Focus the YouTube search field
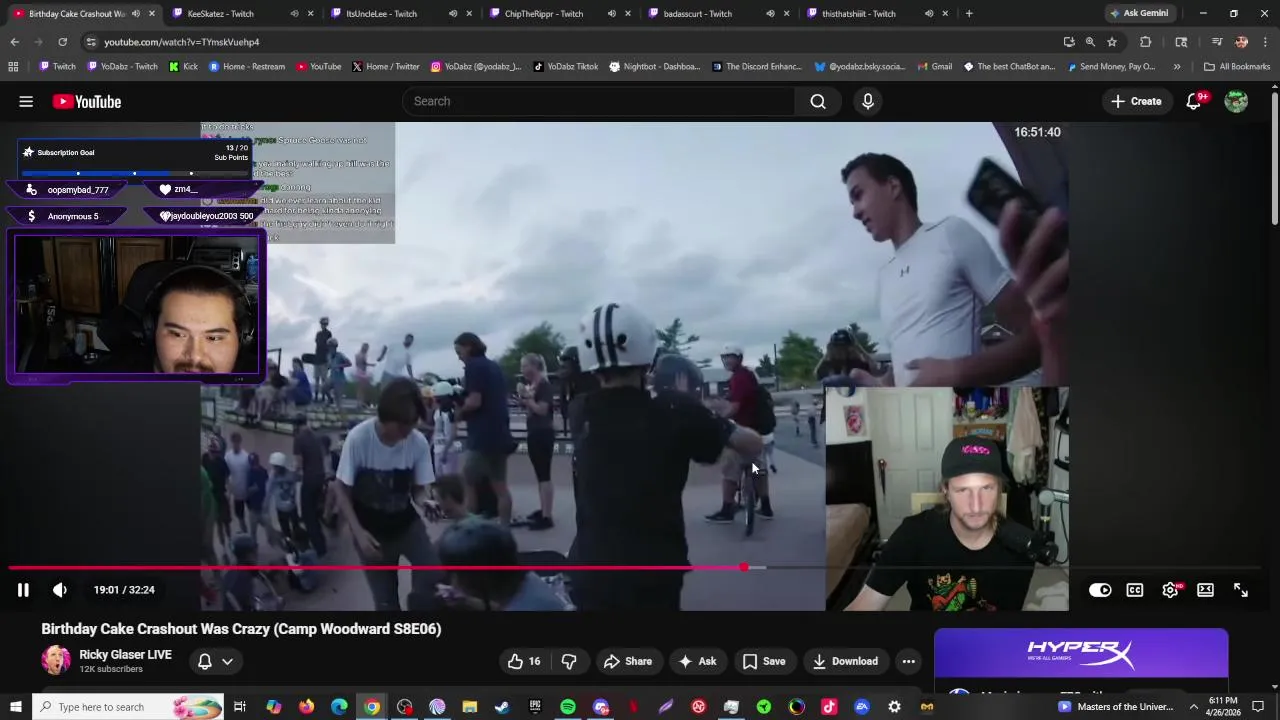This screenshot has width=1280, height=720. pyautogui.click(x=598, y=101)
